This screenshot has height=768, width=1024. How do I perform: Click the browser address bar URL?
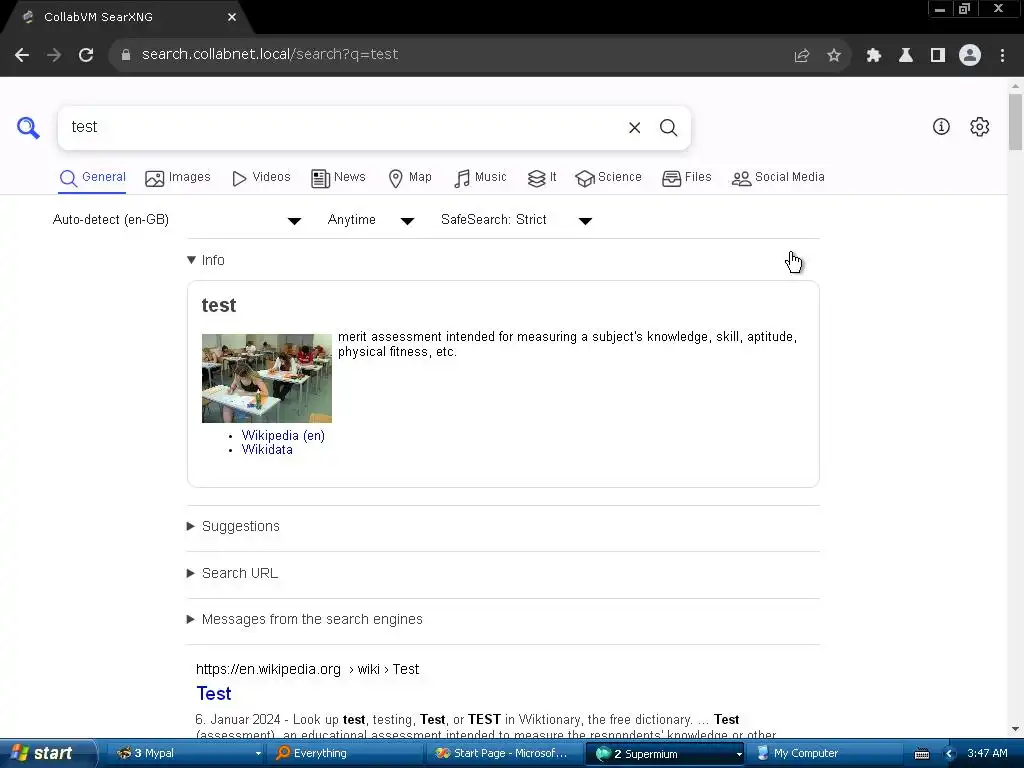click(270, 55)
